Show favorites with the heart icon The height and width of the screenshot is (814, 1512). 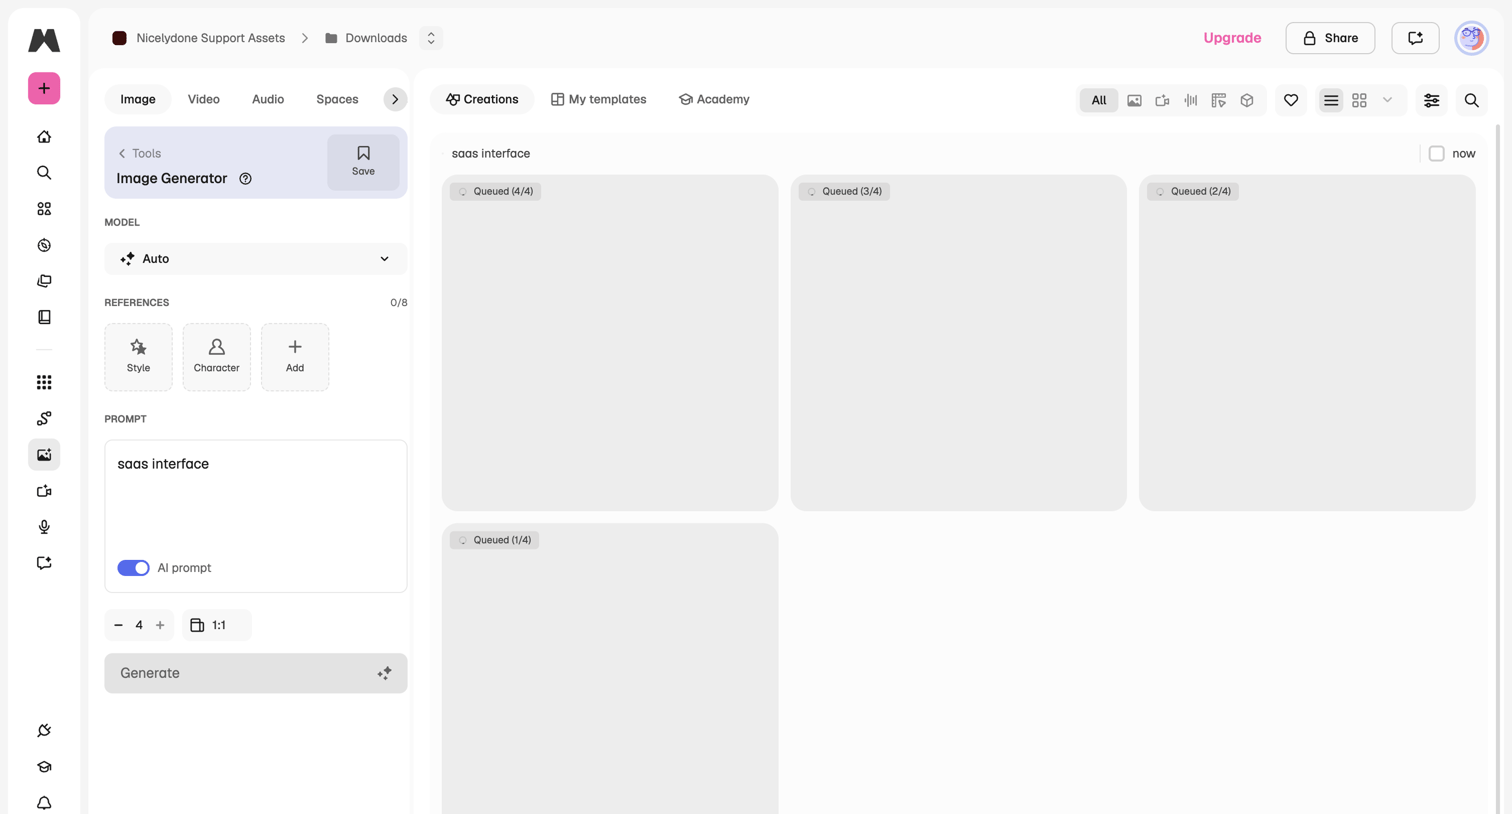pyautogui.click(x=1291, y=100)
